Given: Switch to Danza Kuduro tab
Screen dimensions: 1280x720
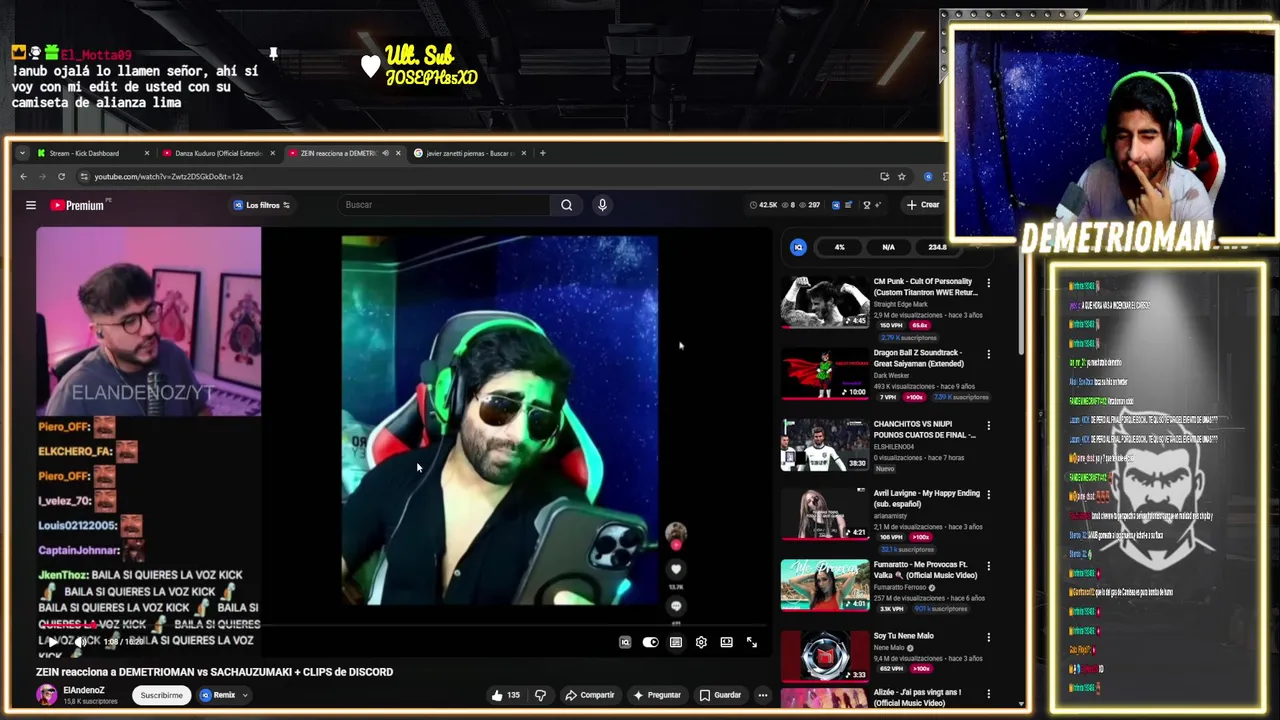Looking at the screenshot, I should pyautogui.click(x=219, y=153).
